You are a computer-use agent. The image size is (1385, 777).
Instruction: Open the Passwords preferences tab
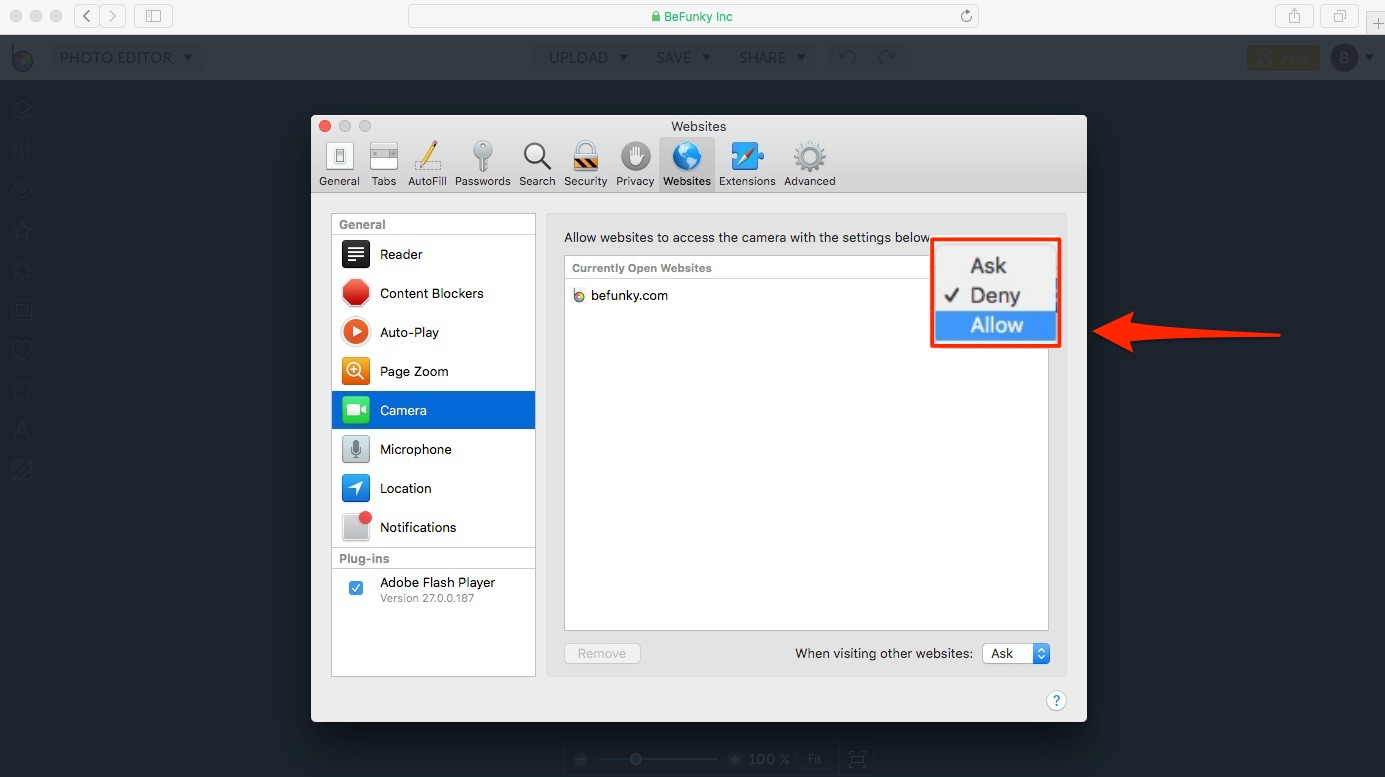[x=483, y=164]
